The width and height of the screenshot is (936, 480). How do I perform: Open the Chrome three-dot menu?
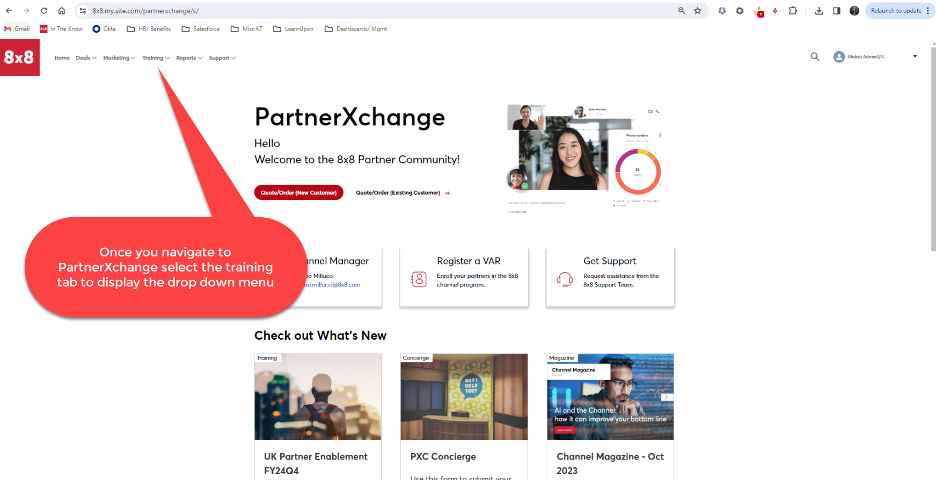(x=928, y=11)
